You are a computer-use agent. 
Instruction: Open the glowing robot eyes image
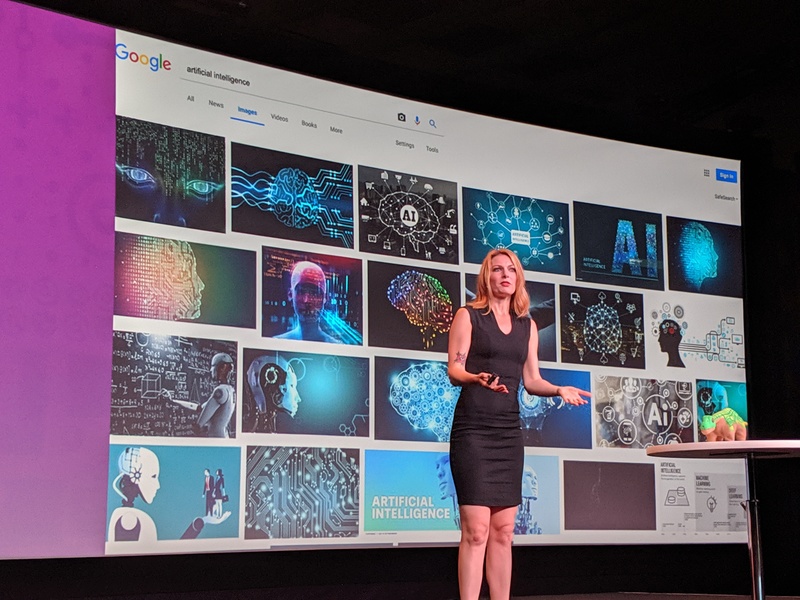pos(170,174)
